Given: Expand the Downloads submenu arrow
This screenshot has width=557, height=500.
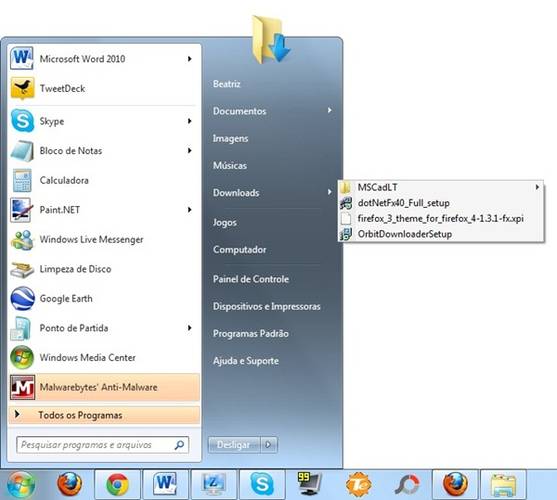Looking at the screenshot, I should (x=330, y=192).
